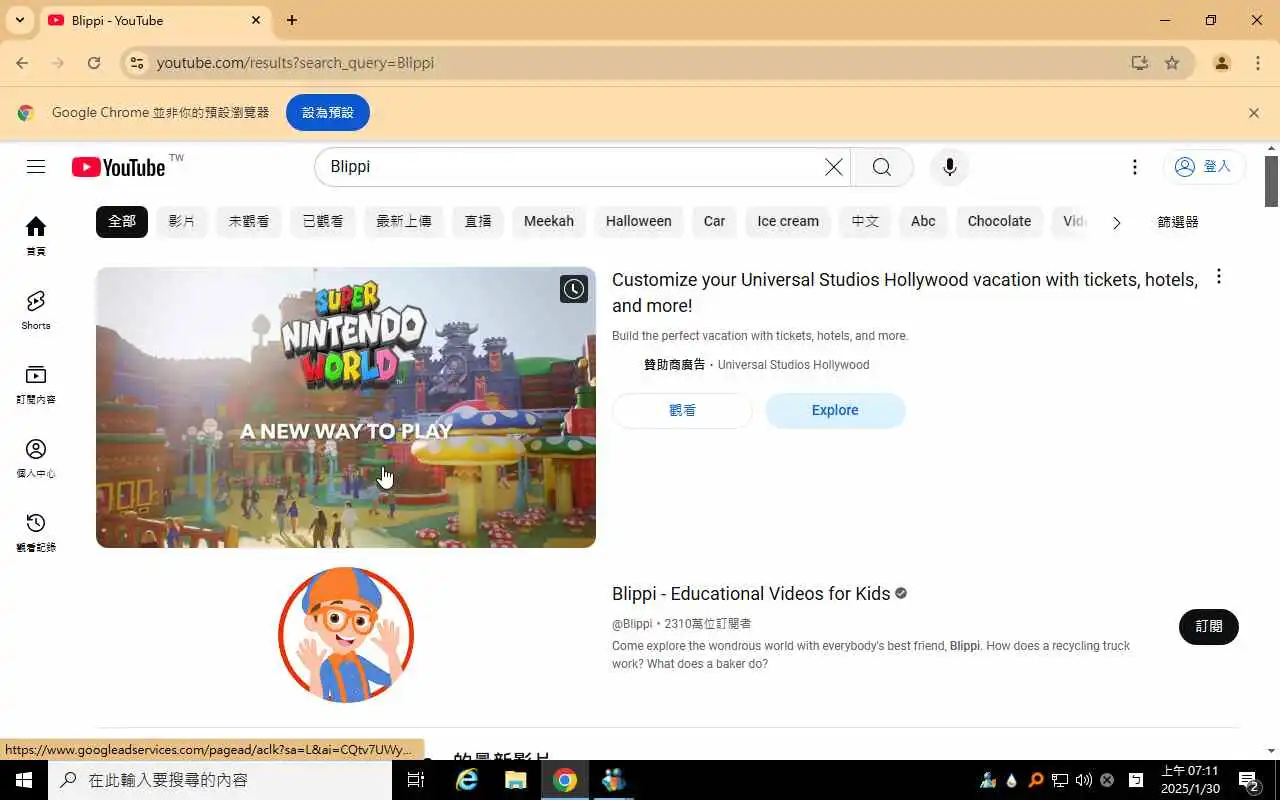1280x800 pixels.
Task: Open the You section in sidebar
Action: [x=36, y=458]
